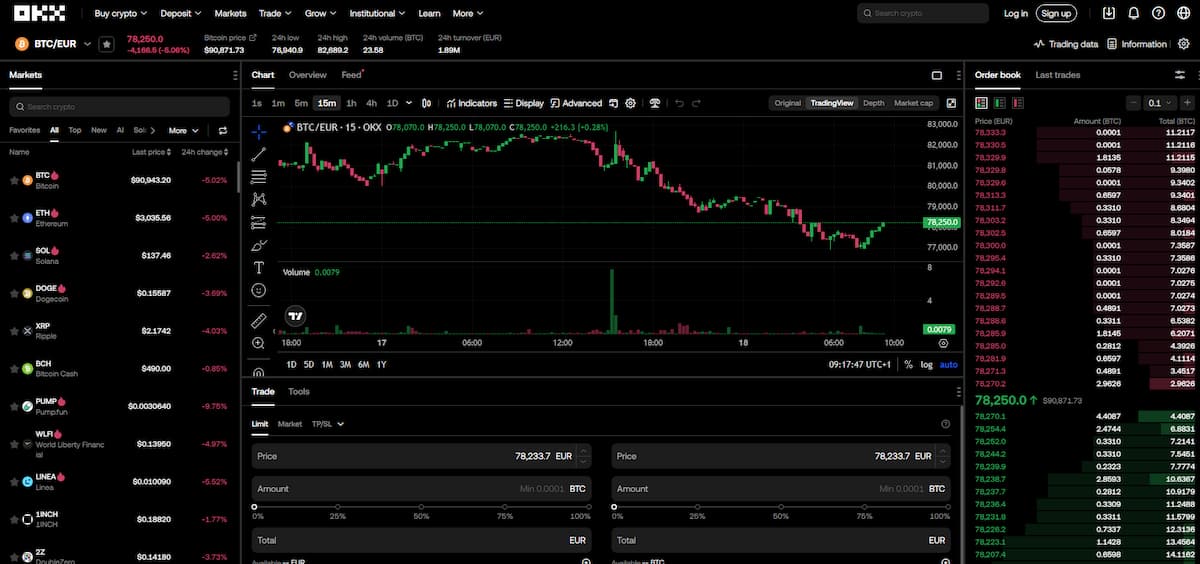
Task: Select the trend line drawing tool
Action: (259, 154)
